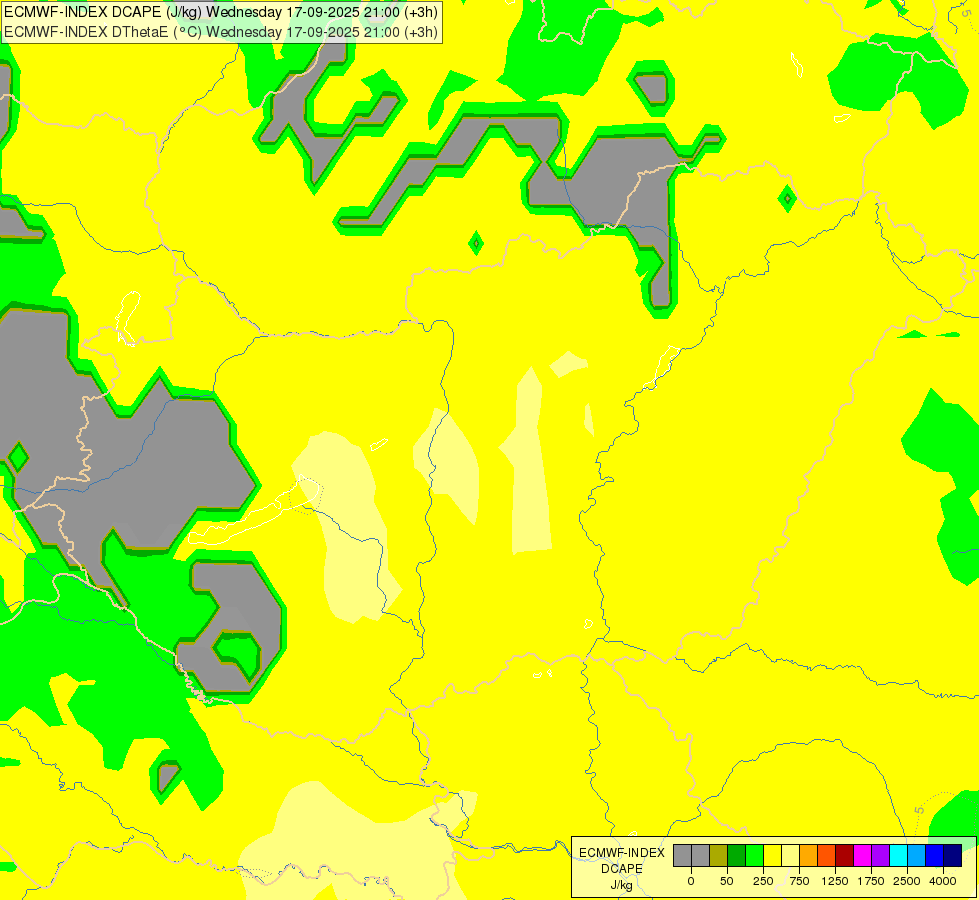Screen dimensions: 979x900
Task: Select the pale yellow legend swatch
Action: [x=790, y=855]
